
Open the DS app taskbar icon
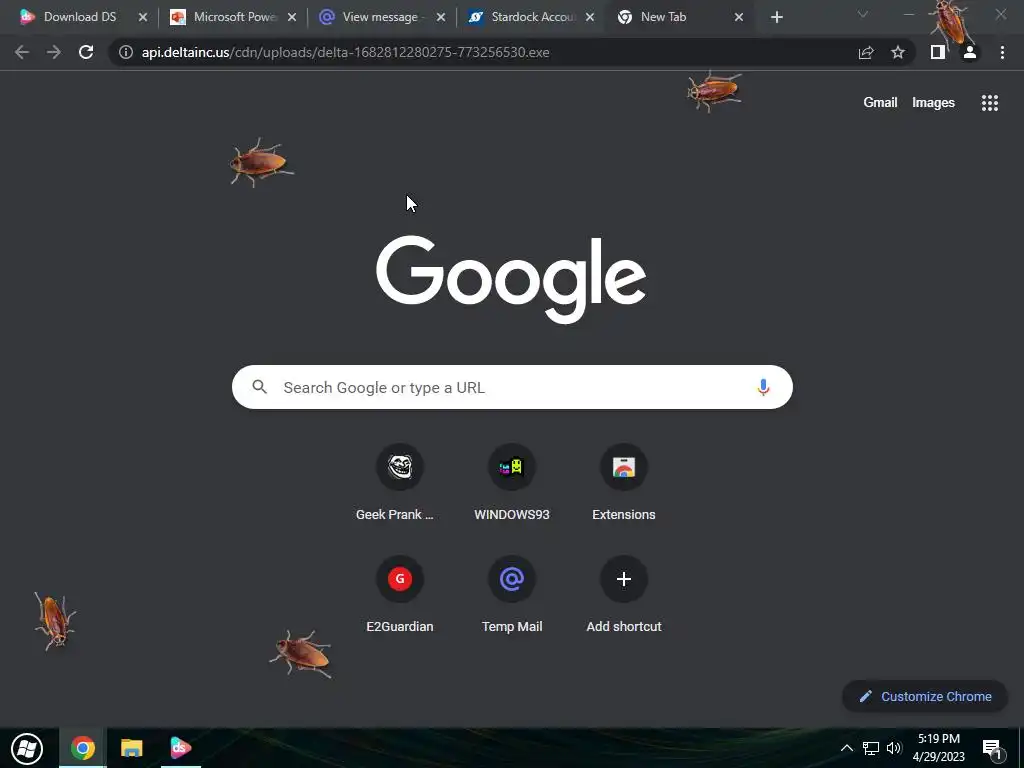coord(181,748)
